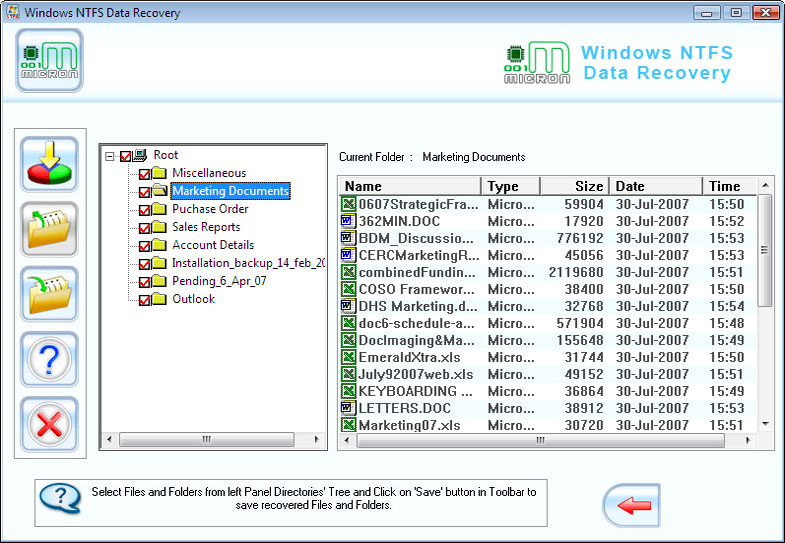The height and width of the screenshot is (543, 785).
Task: Sort files by the Type column header
Action: pyautogui.click(x=511, y=186)
